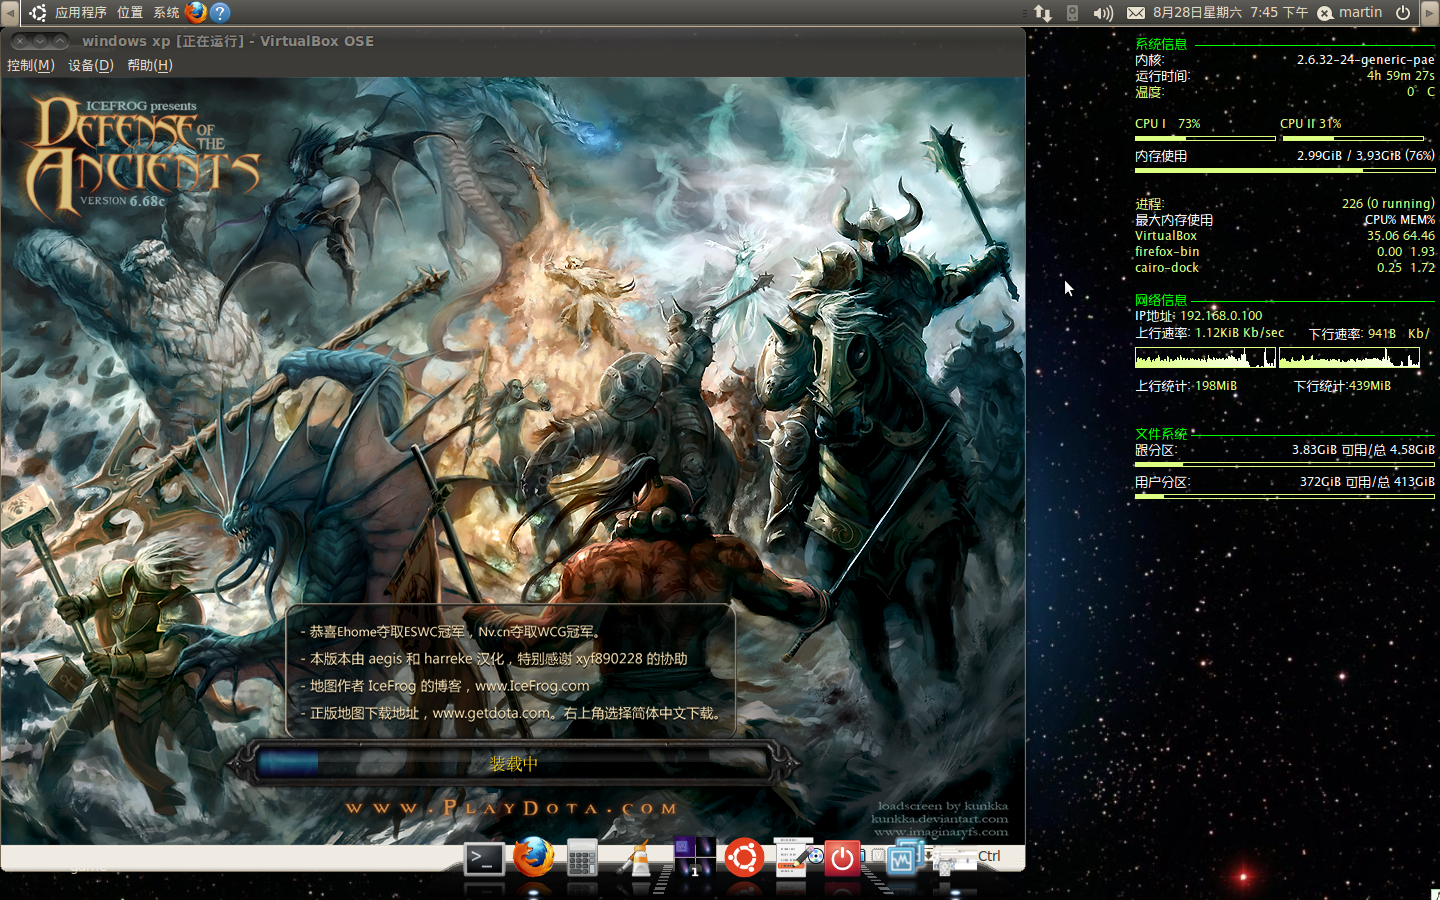Click the www.PlayDota.com text on loading screen

(512, 808)
